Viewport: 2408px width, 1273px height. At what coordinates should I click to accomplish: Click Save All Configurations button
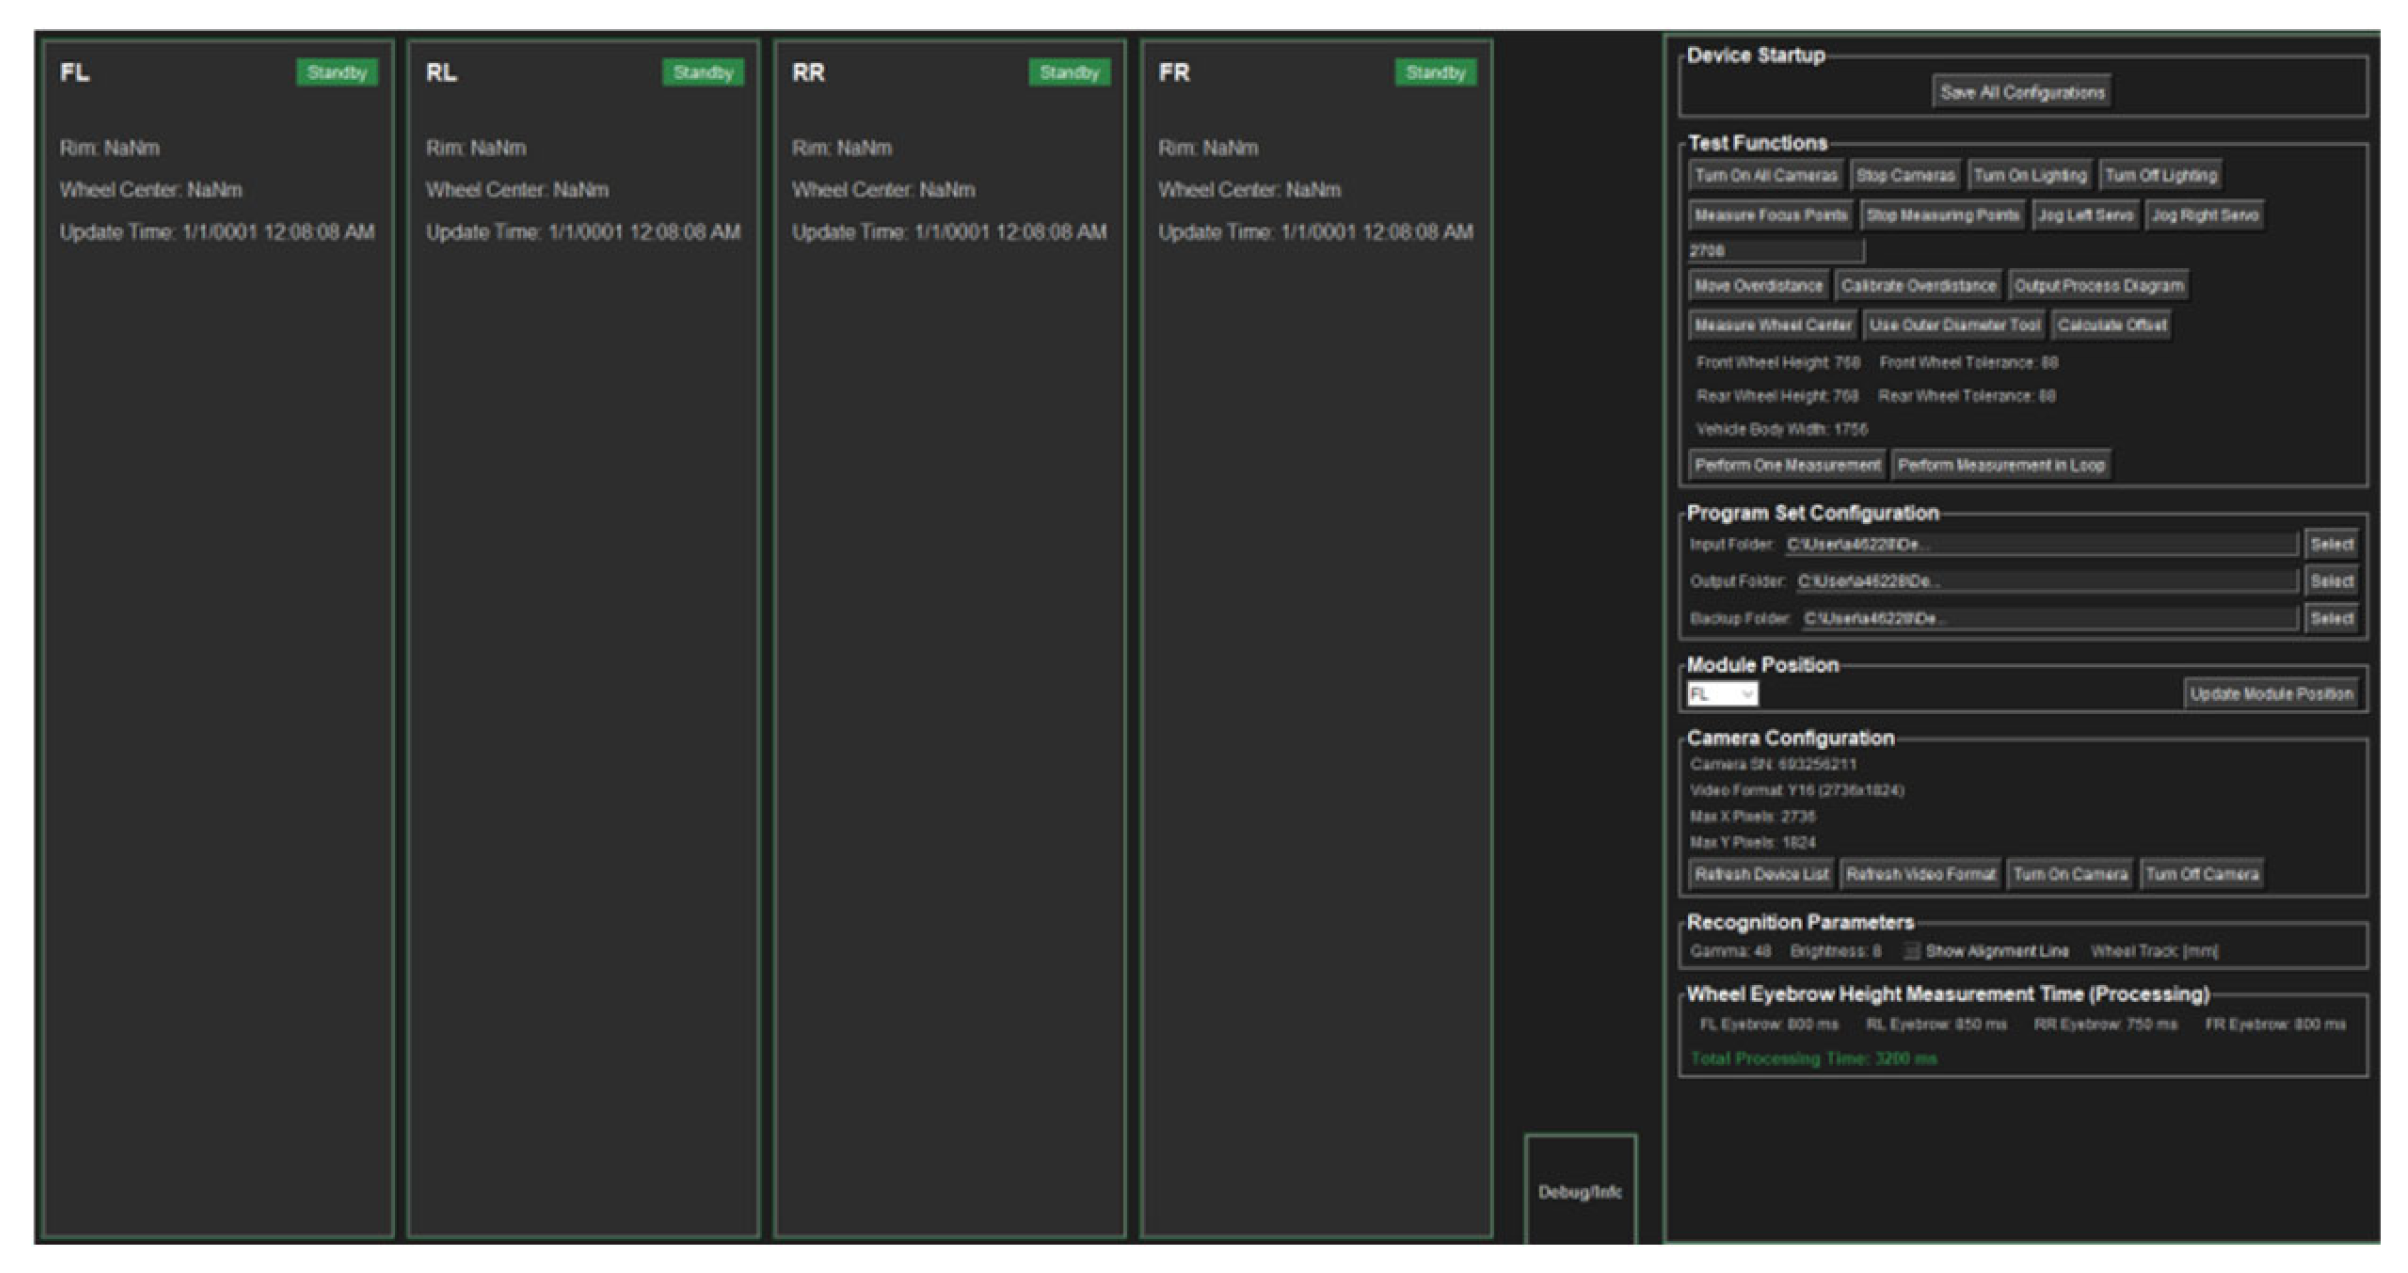point(2022,93)
